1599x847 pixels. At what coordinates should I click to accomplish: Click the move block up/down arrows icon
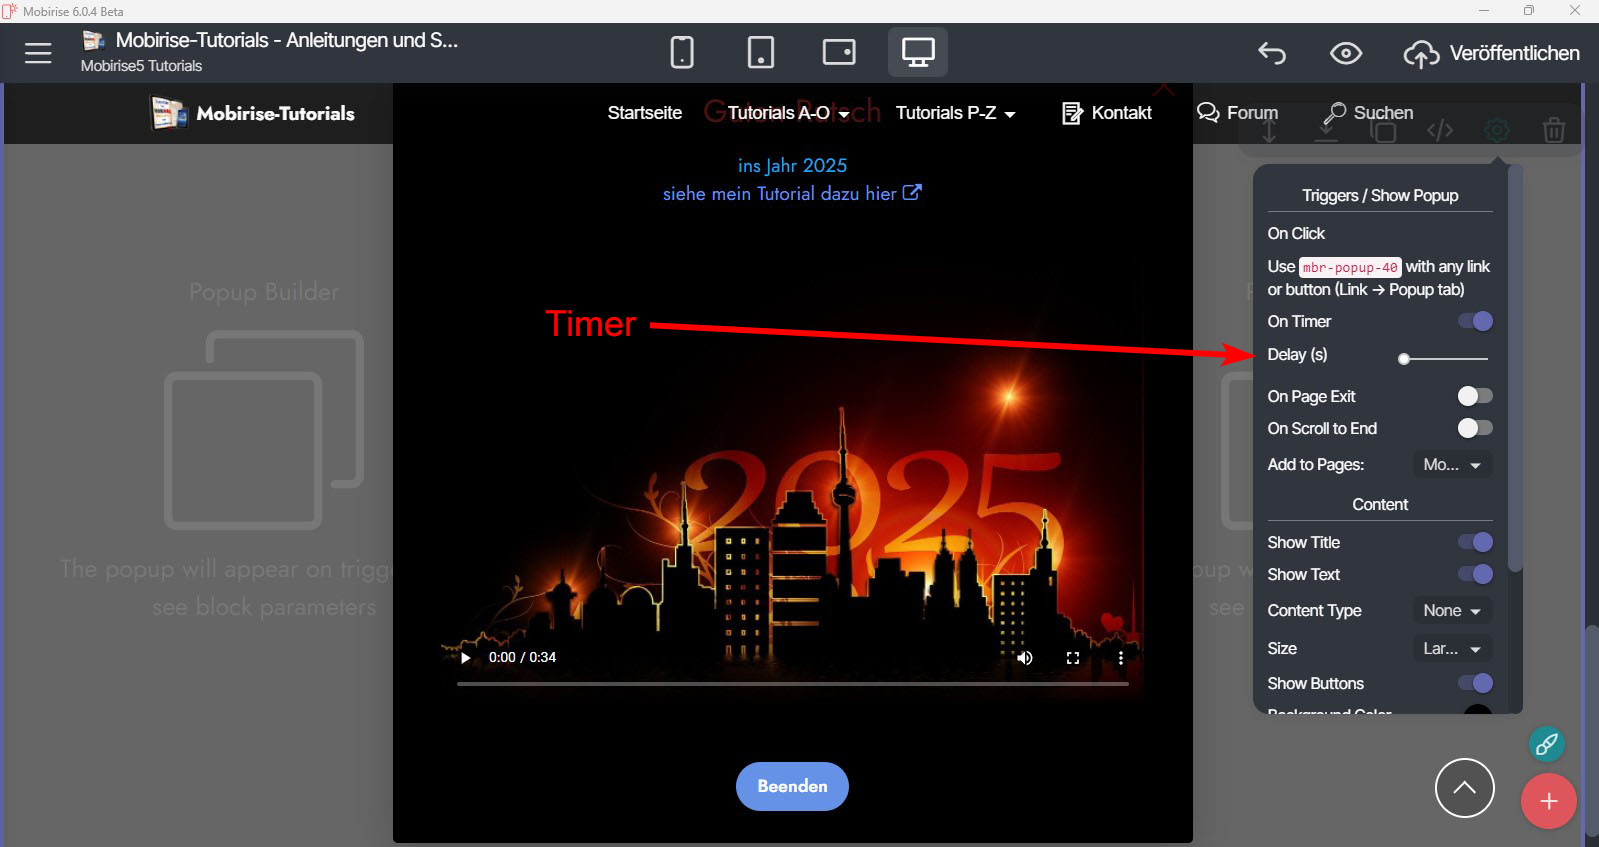pyautogui.click(x=1269, y=130)
